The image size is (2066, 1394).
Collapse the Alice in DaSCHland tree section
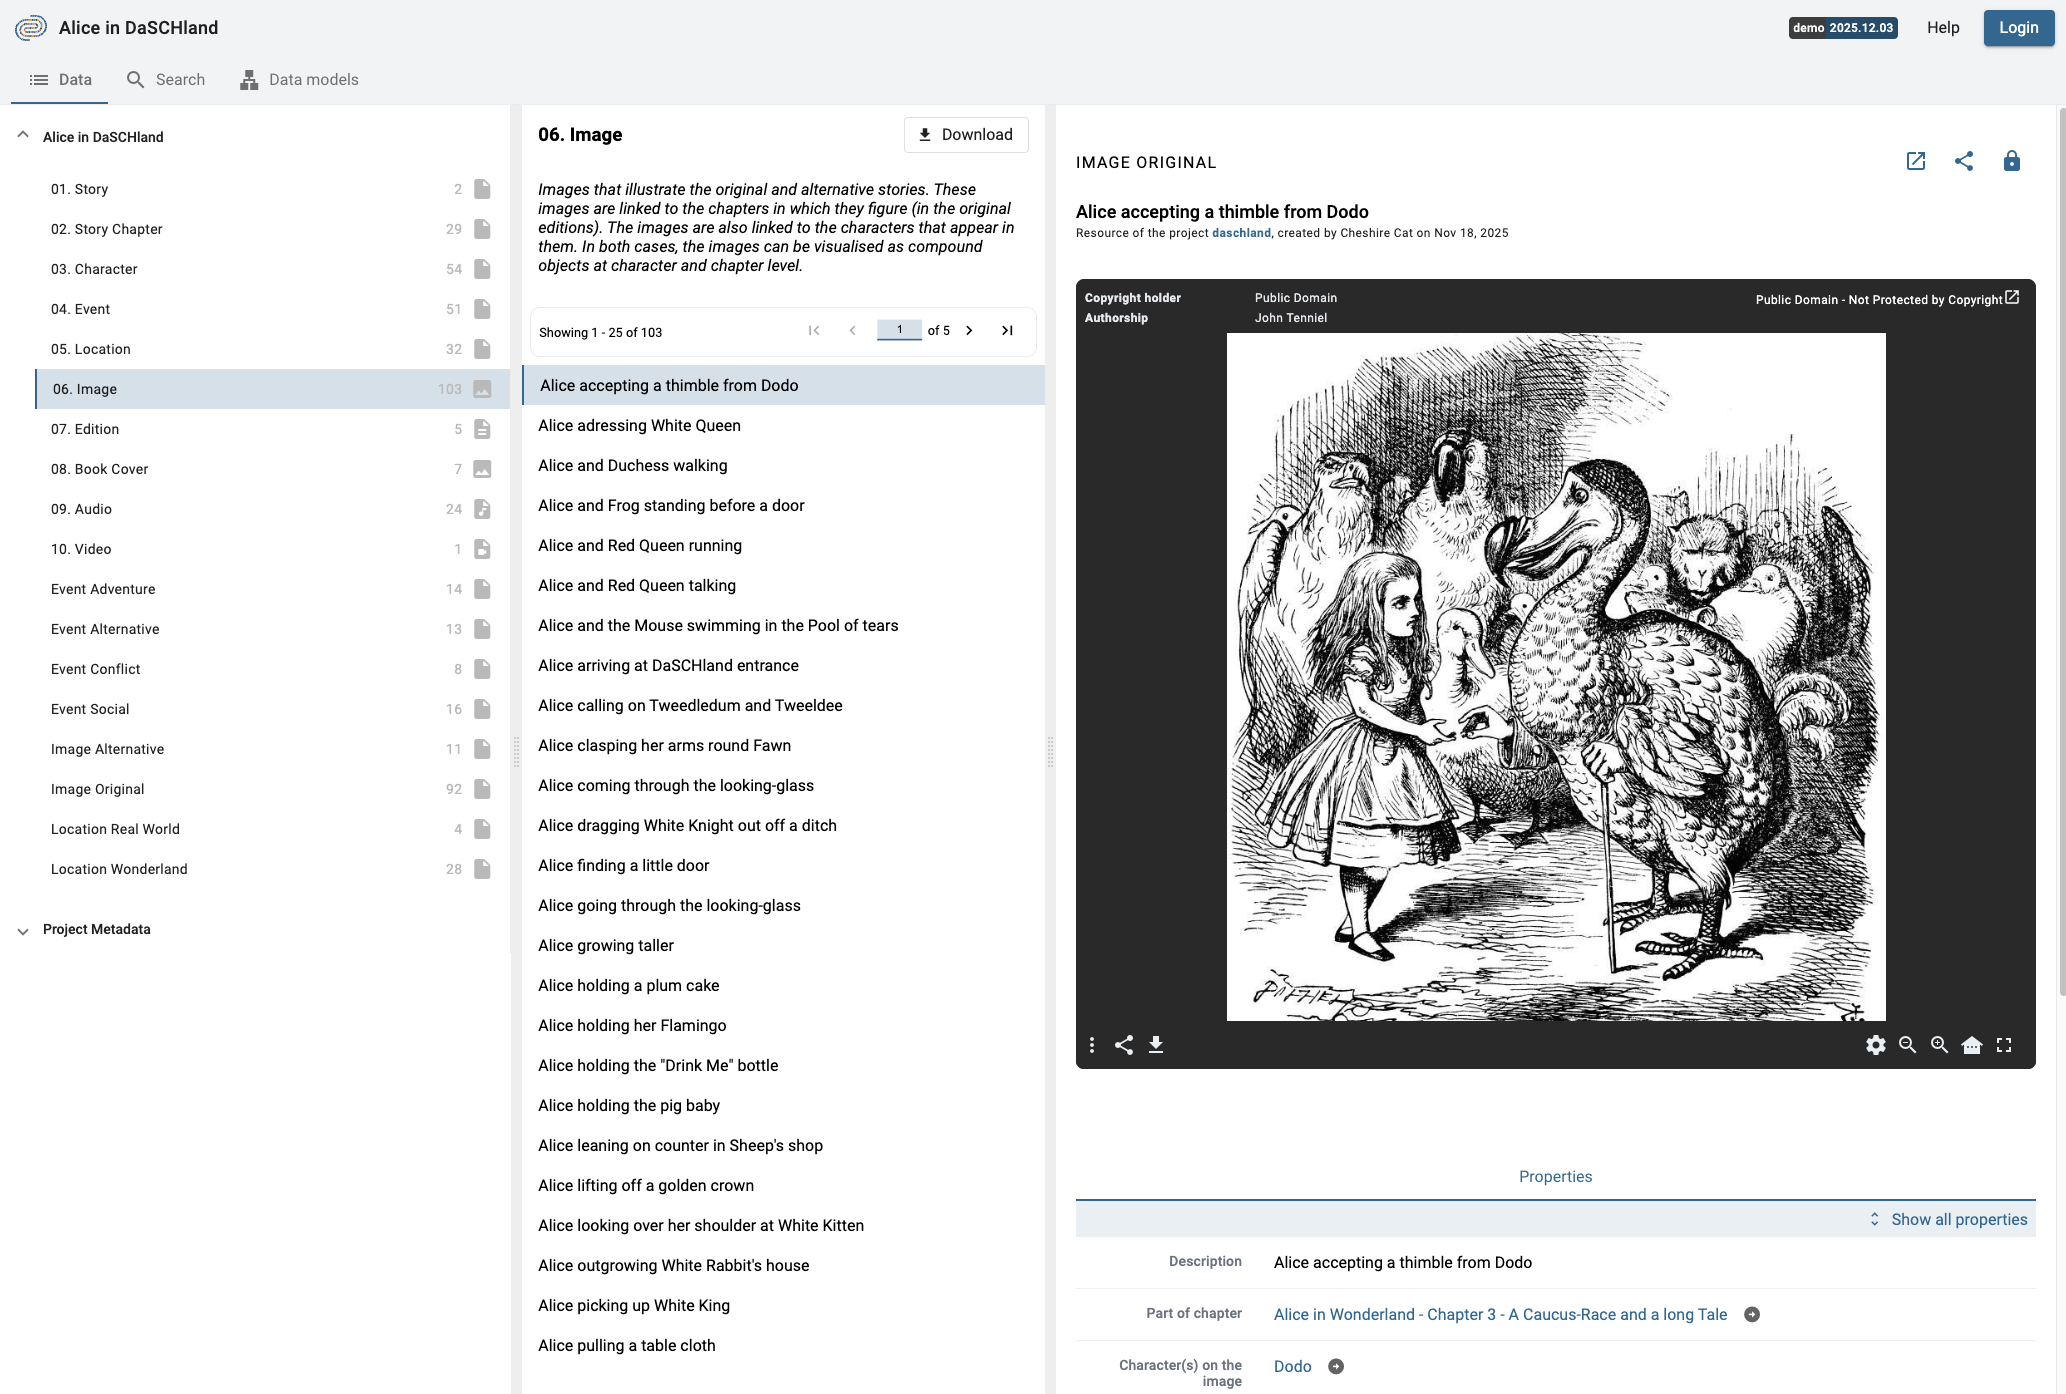[22, 136]
